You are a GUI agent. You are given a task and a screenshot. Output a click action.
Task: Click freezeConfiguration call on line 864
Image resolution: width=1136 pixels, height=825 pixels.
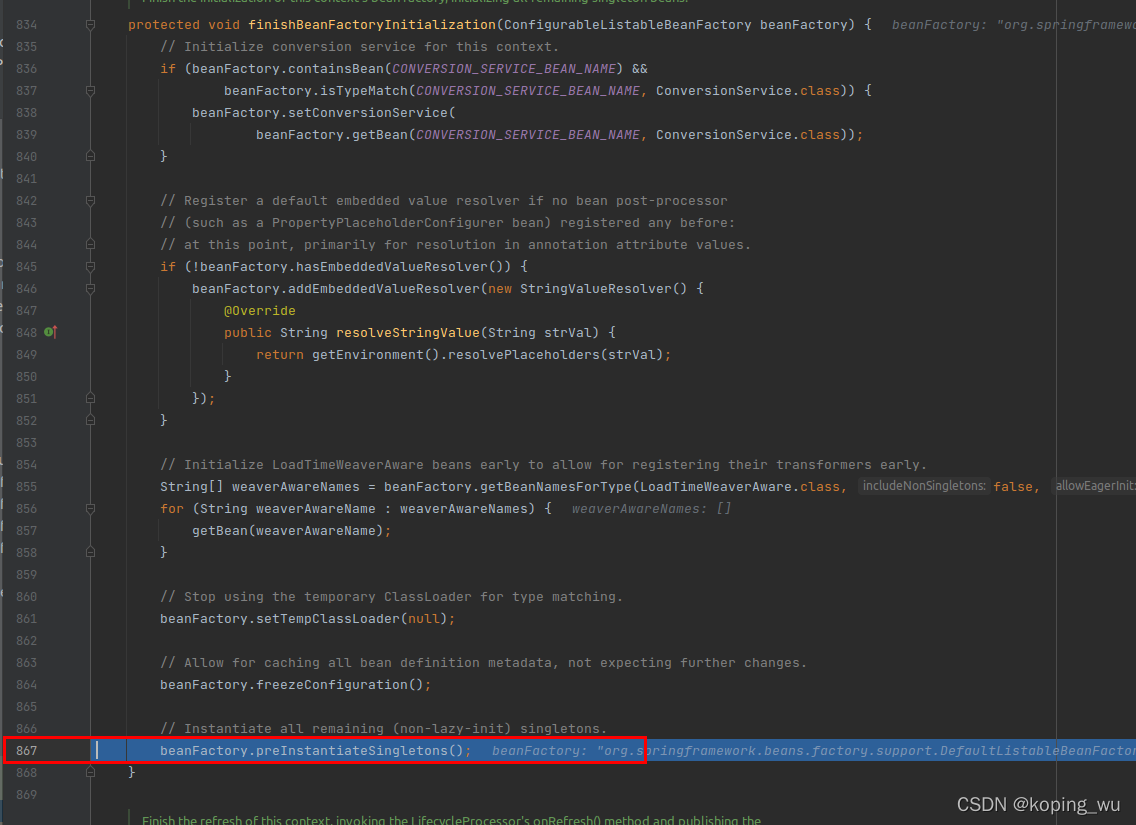point(332,684)
